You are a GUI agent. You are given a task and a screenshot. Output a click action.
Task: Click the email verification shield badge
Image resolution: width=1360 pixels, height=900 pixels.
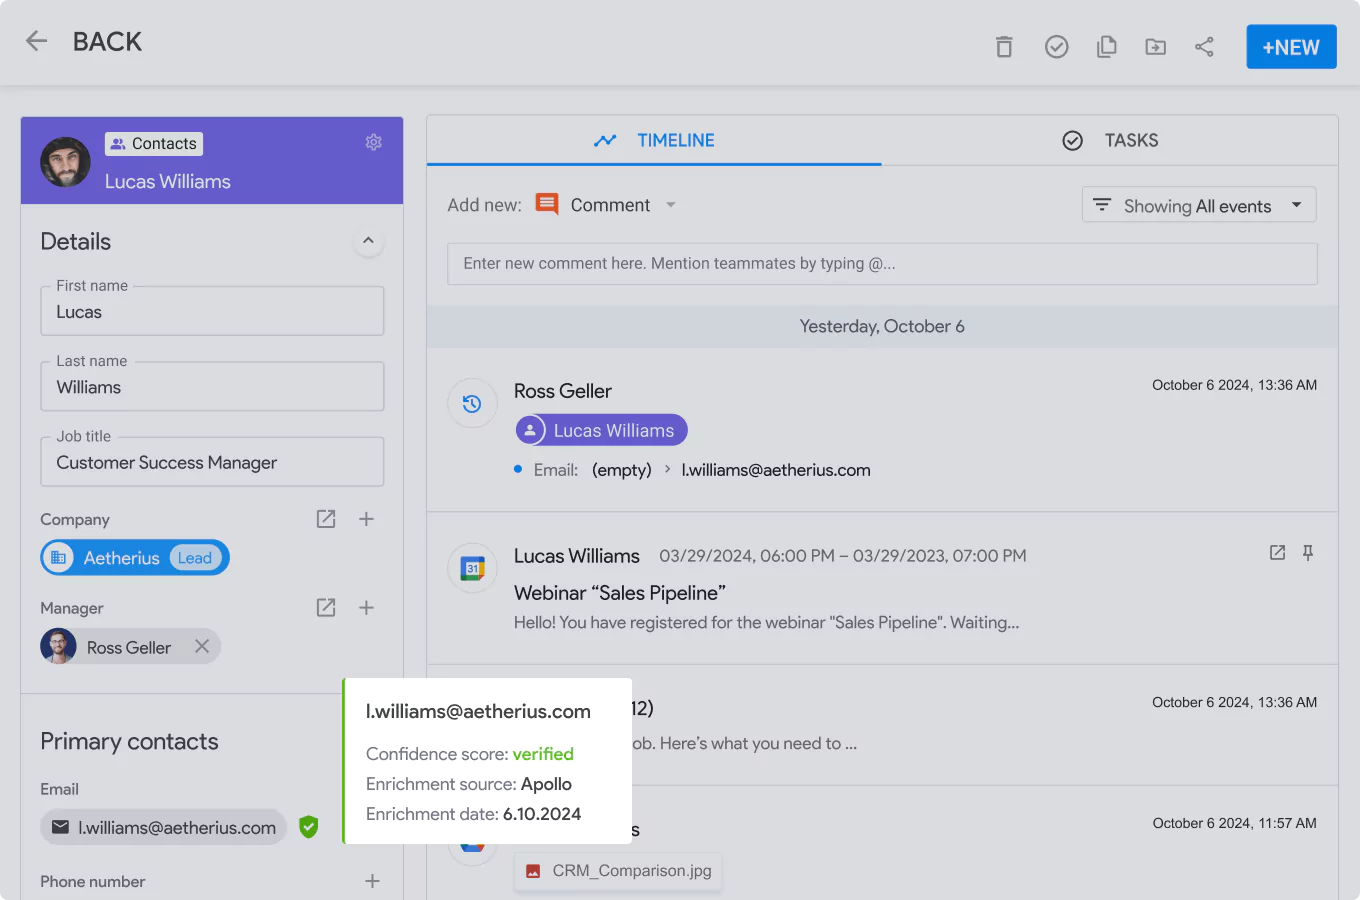(308, 827)
